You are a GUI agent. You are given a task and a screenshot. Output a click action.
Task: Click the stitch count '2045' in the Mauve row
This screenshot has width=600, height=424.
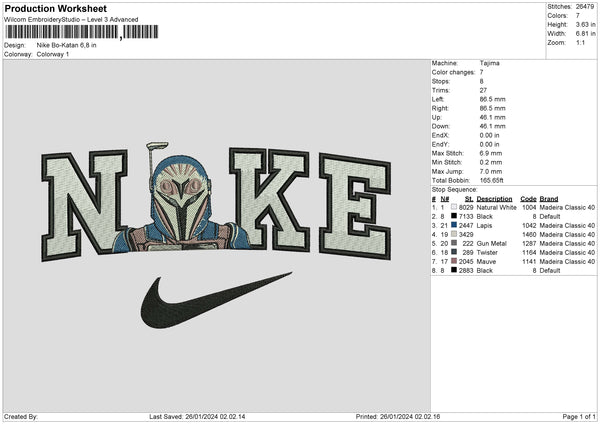[x=466, y=262]
